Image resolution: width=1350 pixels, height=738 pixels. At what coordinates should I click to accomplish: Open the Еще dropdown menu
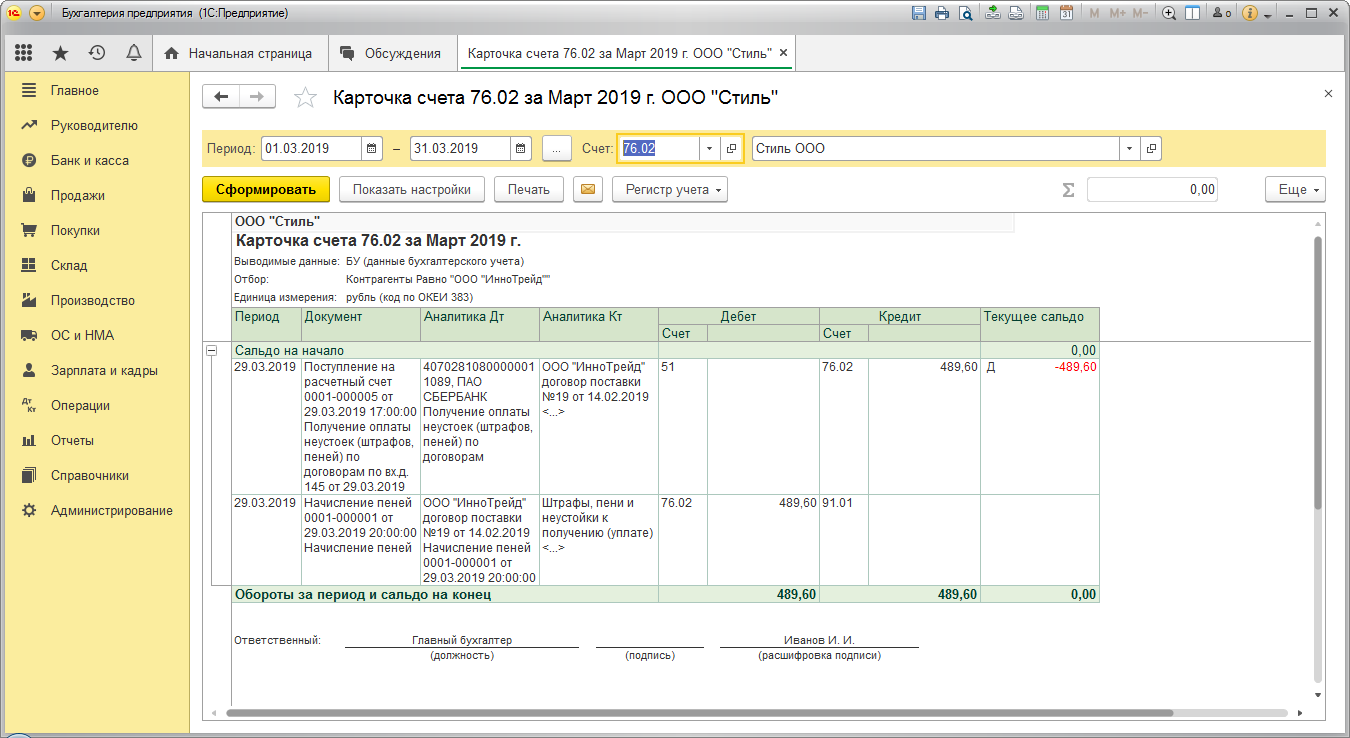click(1295, 189)
